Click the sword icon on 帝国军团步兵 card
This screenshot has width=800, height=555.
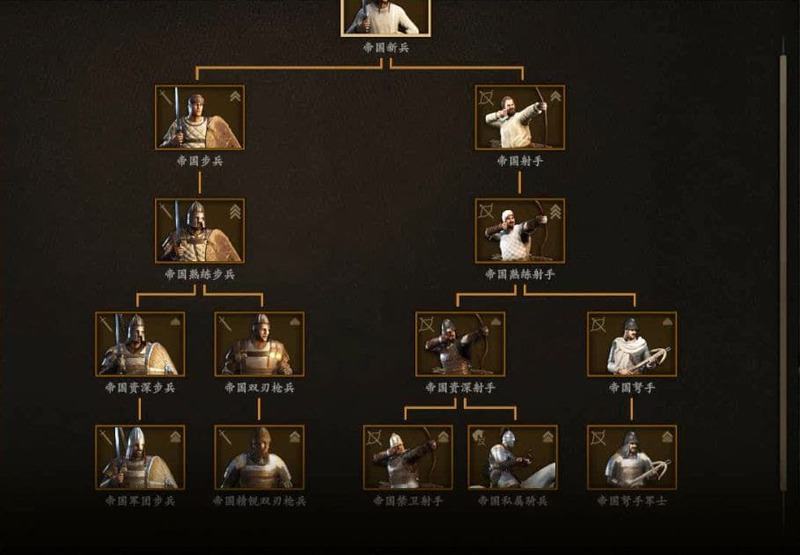click(x=106, y=437)
